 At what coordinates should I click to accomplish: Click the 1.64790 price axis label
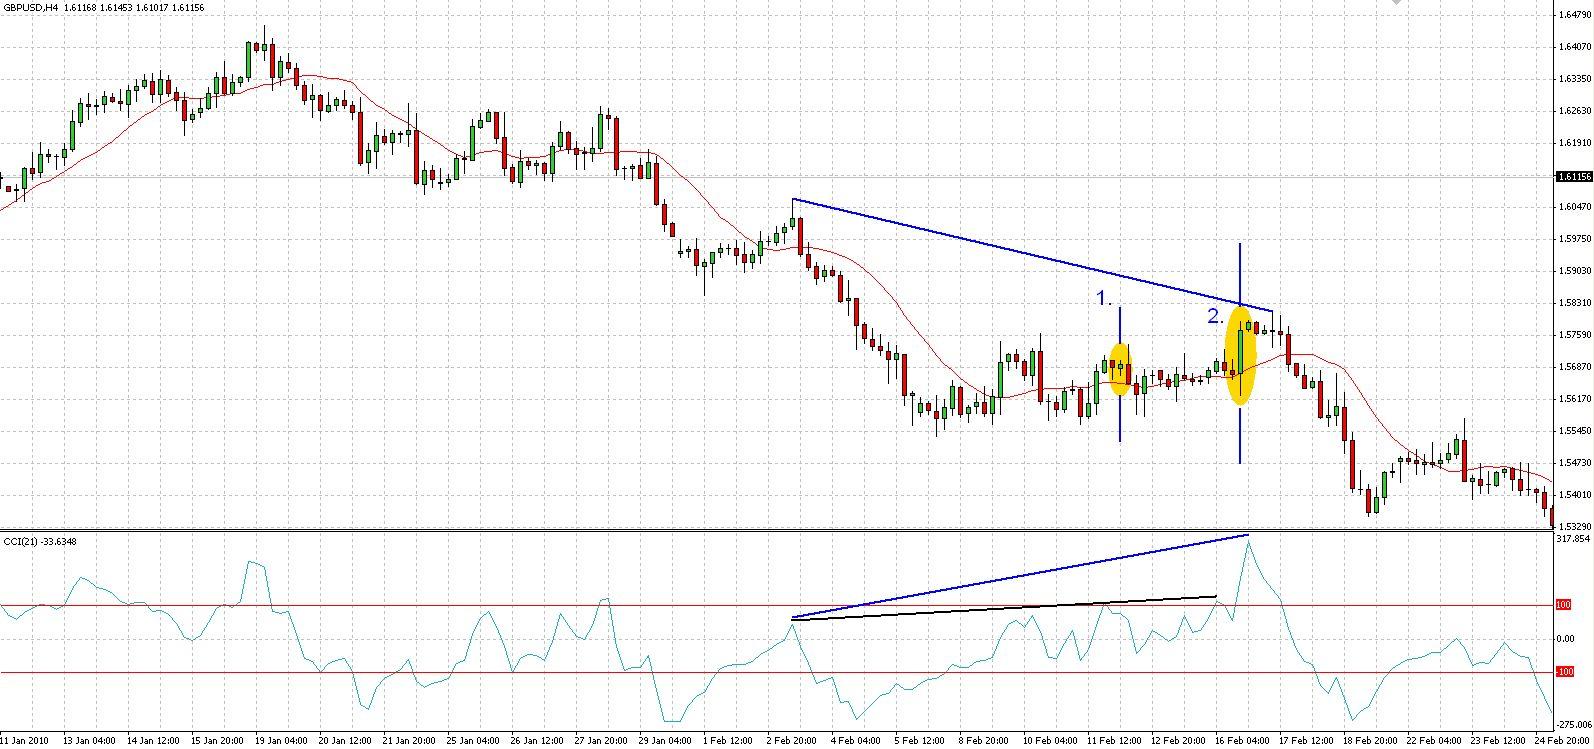point(1574,15)
